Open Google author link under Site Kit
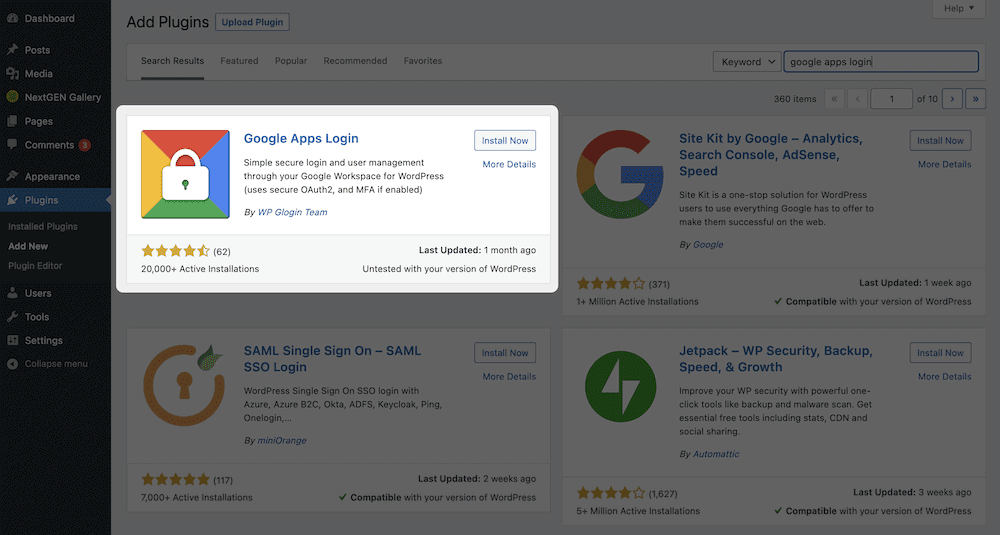1000x535 pixels. 708,245
